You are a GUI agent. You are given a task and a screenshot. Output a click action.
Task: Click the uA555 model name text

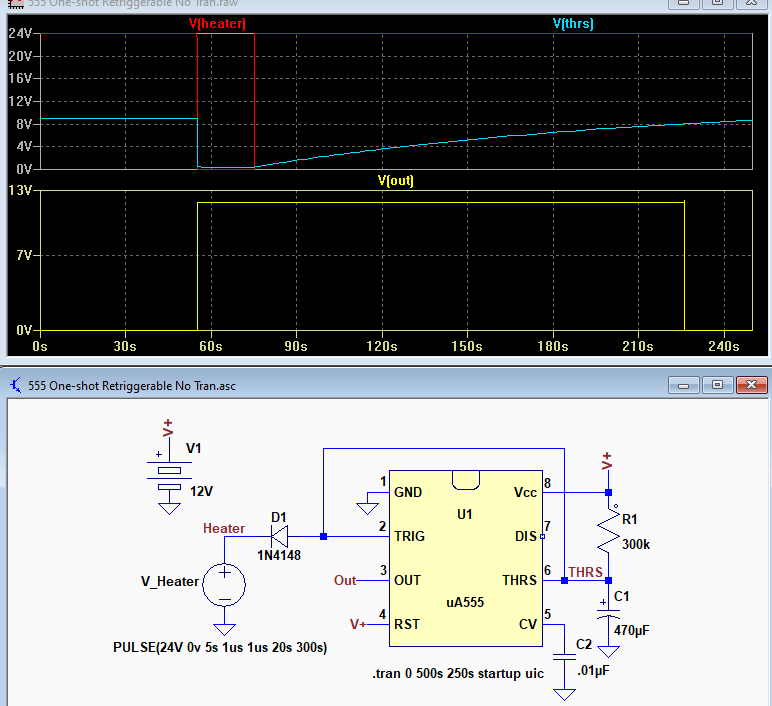coord(465,602)
